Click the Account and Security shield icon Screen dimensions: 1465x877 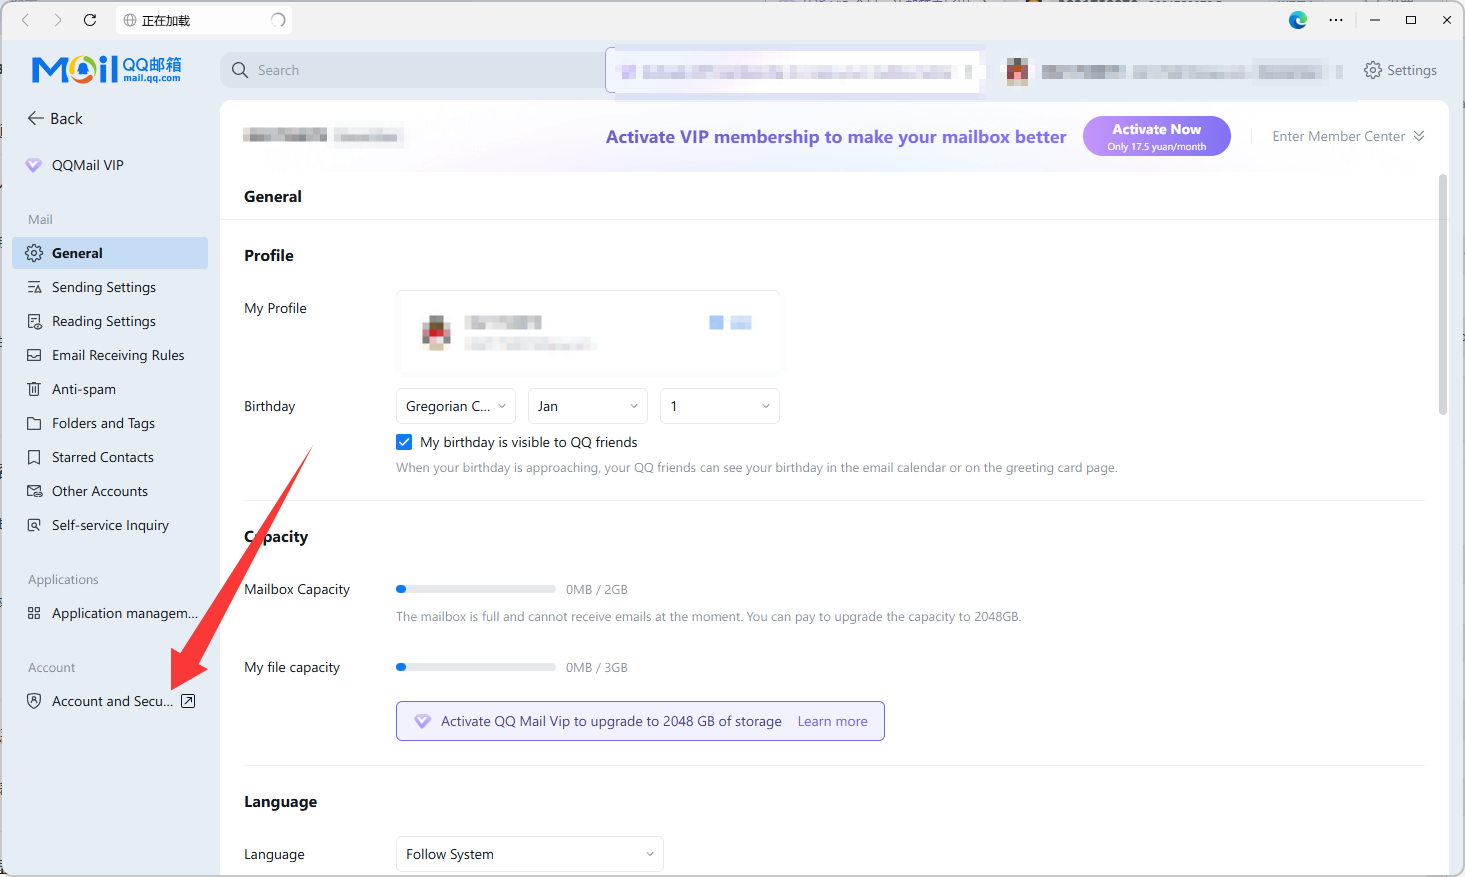coord(34,701)
